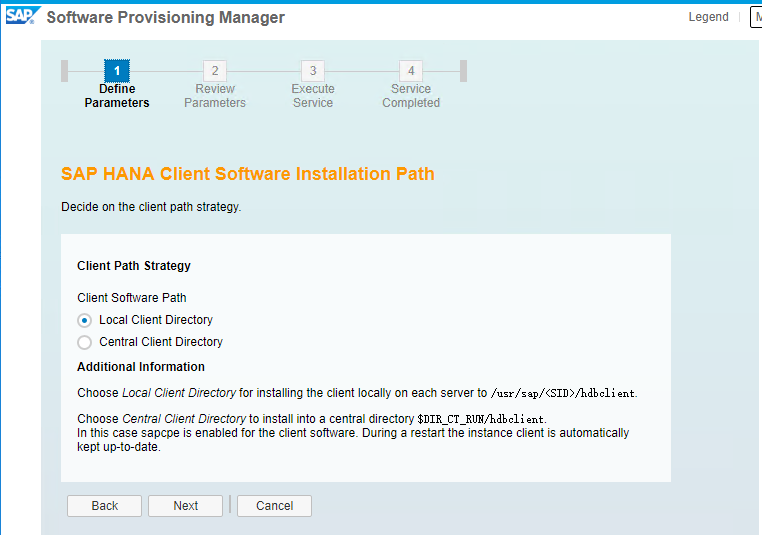This screenshot has height=535, width=762.
Task: Go to step 4 Service Completed
Action: [411, 71]
